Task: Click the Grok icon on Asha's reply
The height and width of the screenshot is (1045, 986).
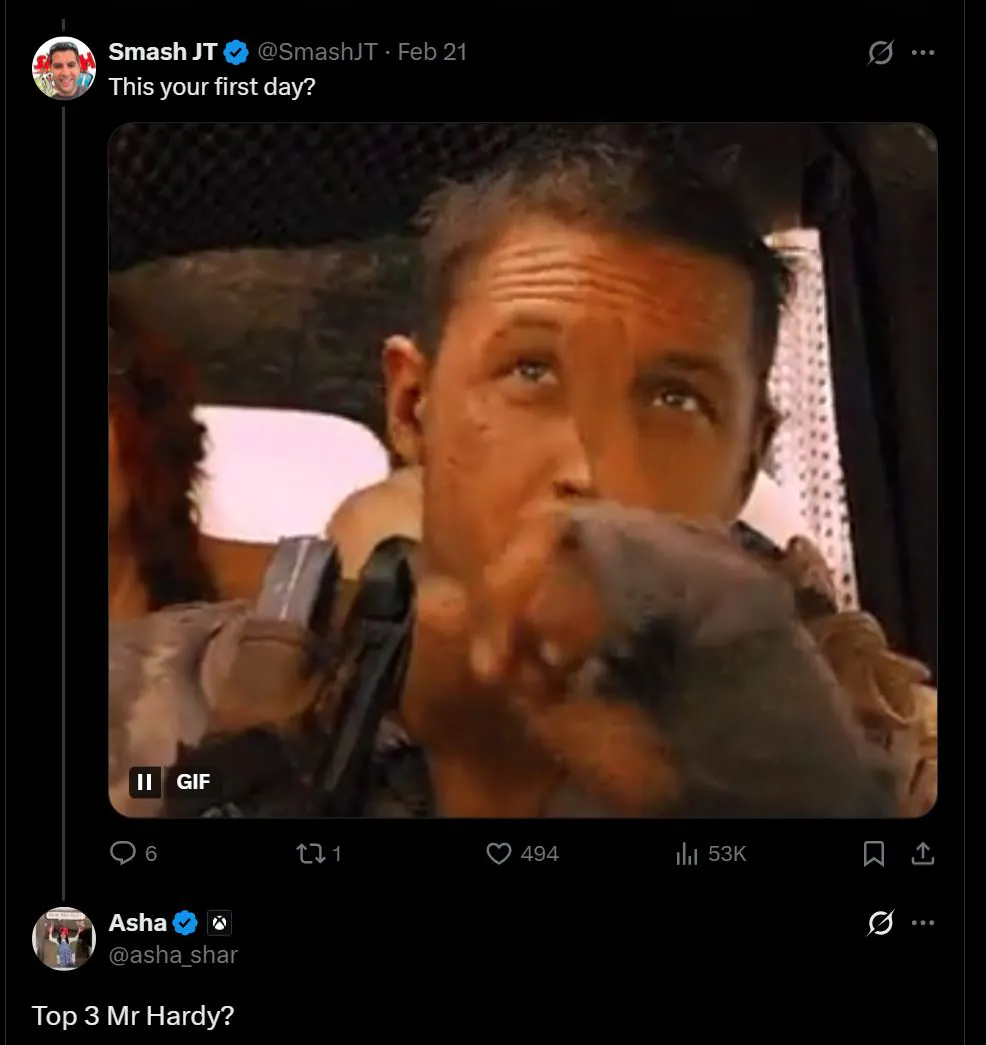Action: pos(880,923)
